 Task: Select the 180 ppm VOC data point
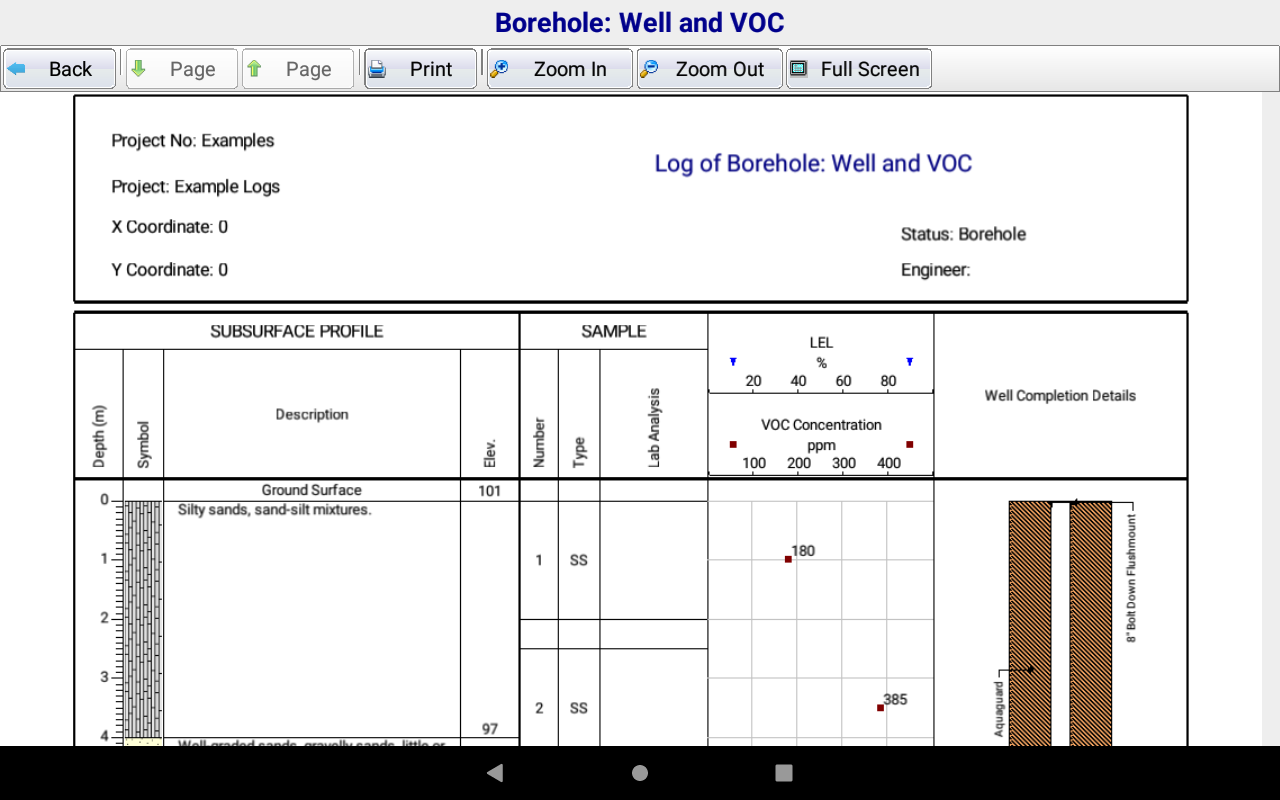(788, 559)
